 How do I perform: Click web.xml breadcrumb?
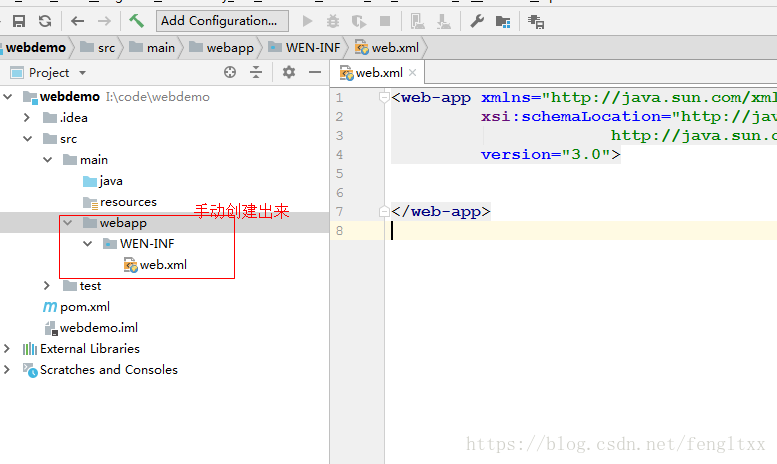(x=387, y=48)
